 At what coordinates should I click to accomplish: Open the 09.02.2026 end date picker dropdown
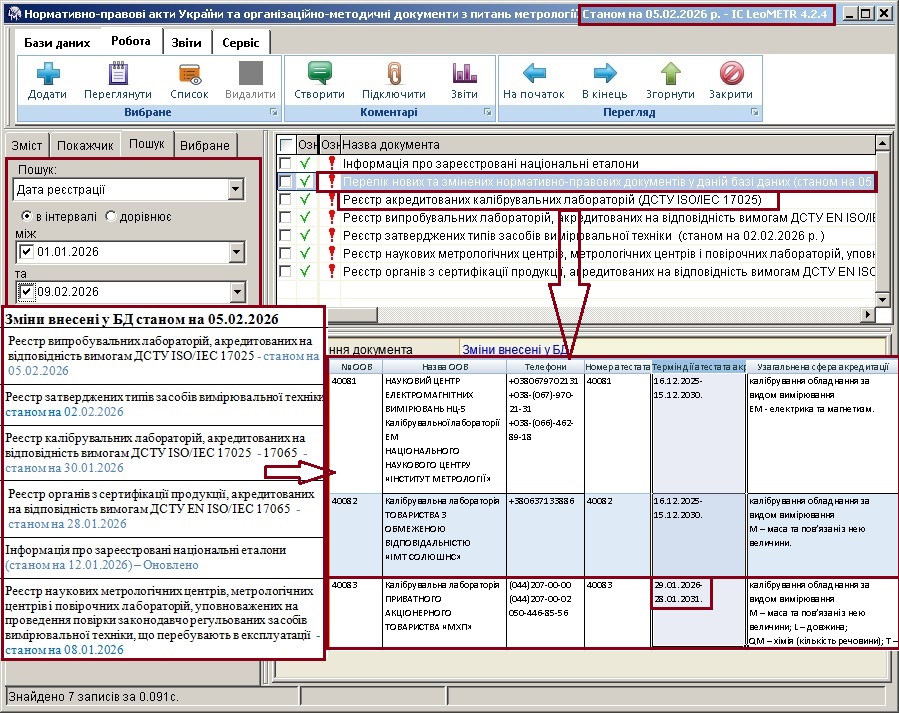pyautogui.click(x=235, y=292)
